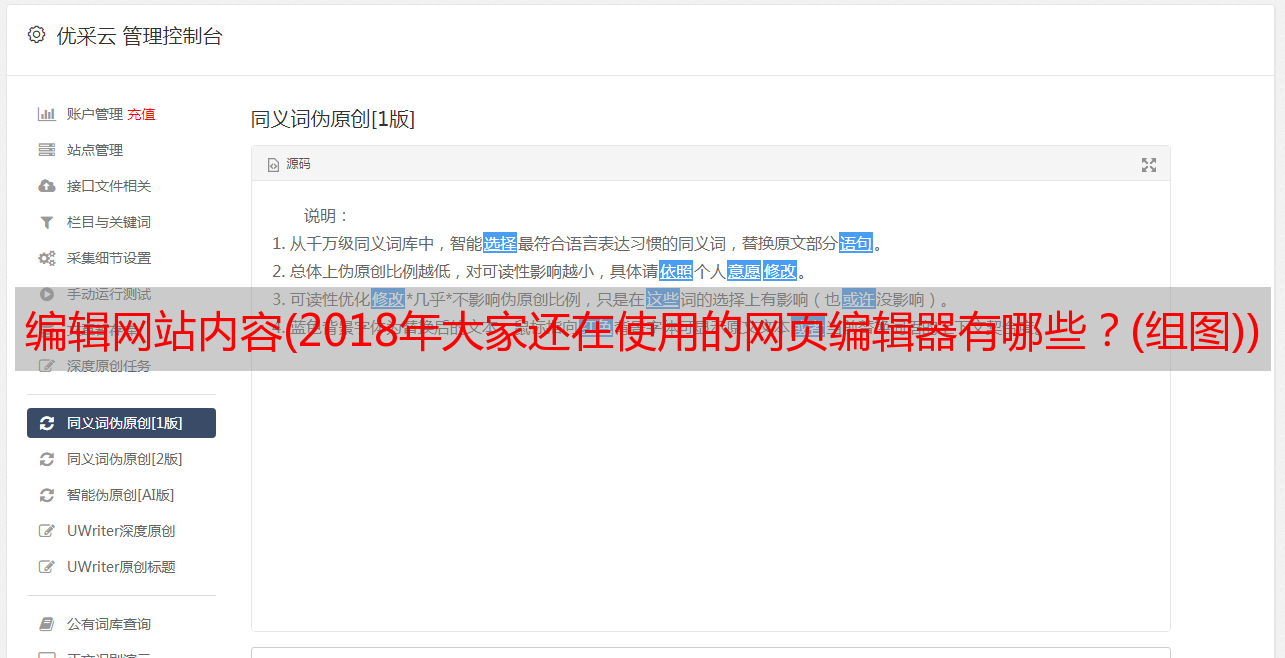Click highlighted word 语句 in editor text
The height and width of the screenshot is (658, 1285).
pyautogui.click(x=856, y=243)
